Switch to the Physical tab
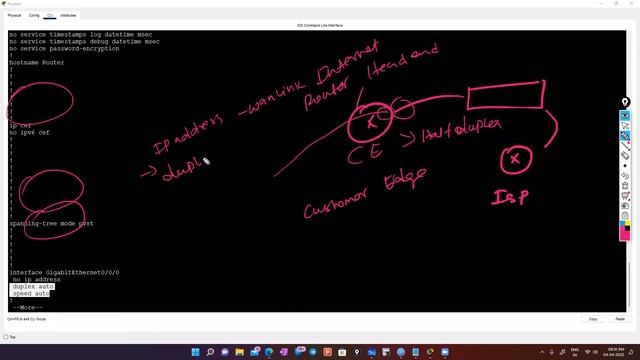 pyautogui.click(x=14, y=16)
